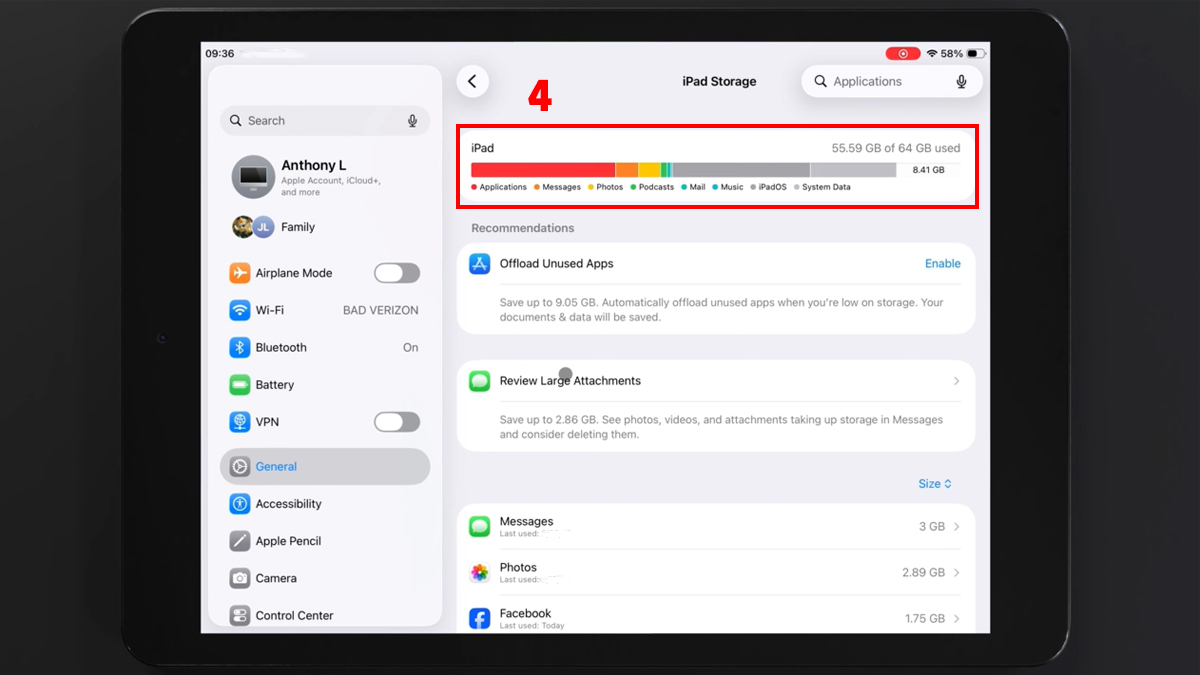Expand Review Large Attachments chevron

pyautogui.click(x=957, y=381)
